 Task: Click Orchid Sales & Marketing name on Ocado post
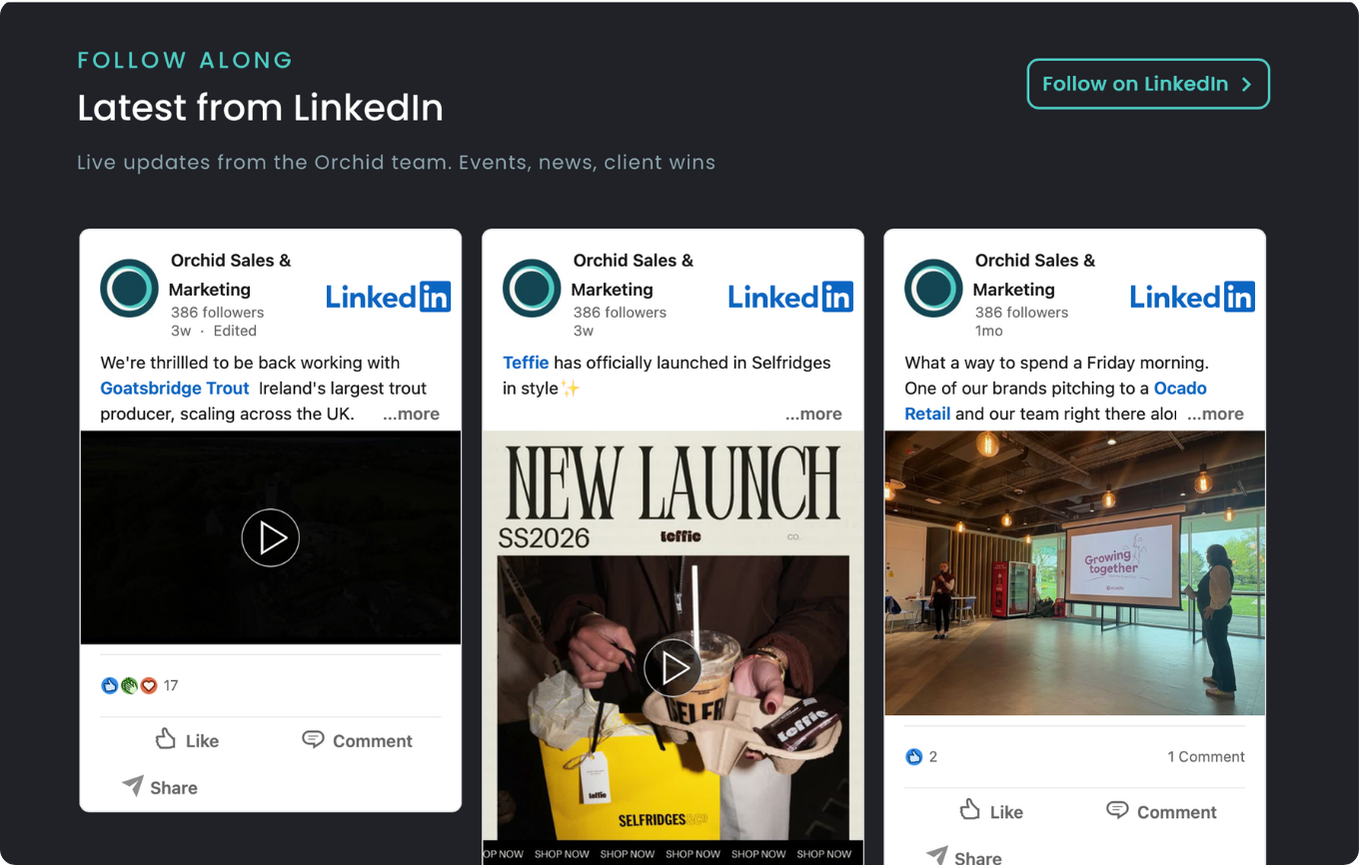coord(1035,275)
